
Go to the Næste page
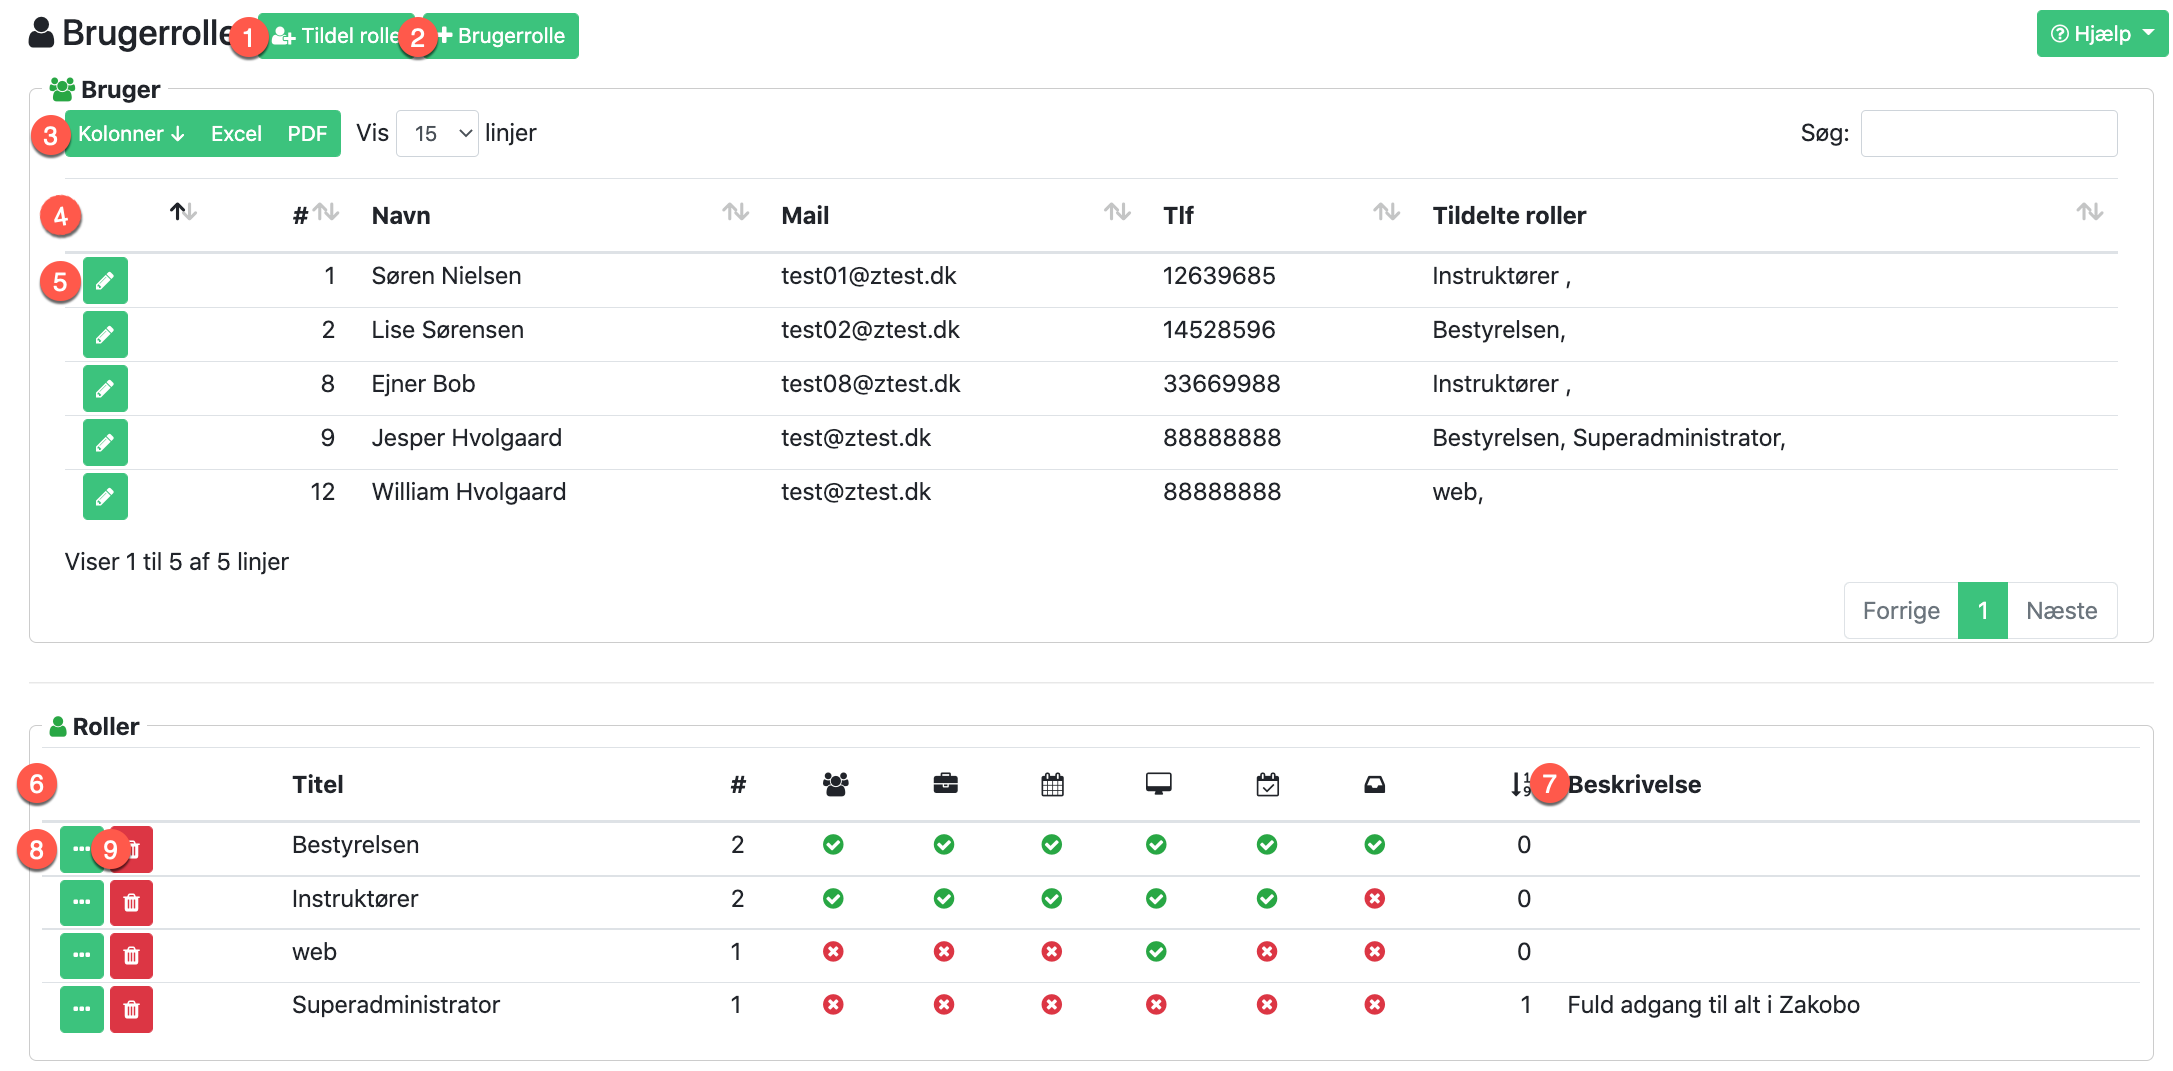pyautogui.click(x=2062, y=611)
